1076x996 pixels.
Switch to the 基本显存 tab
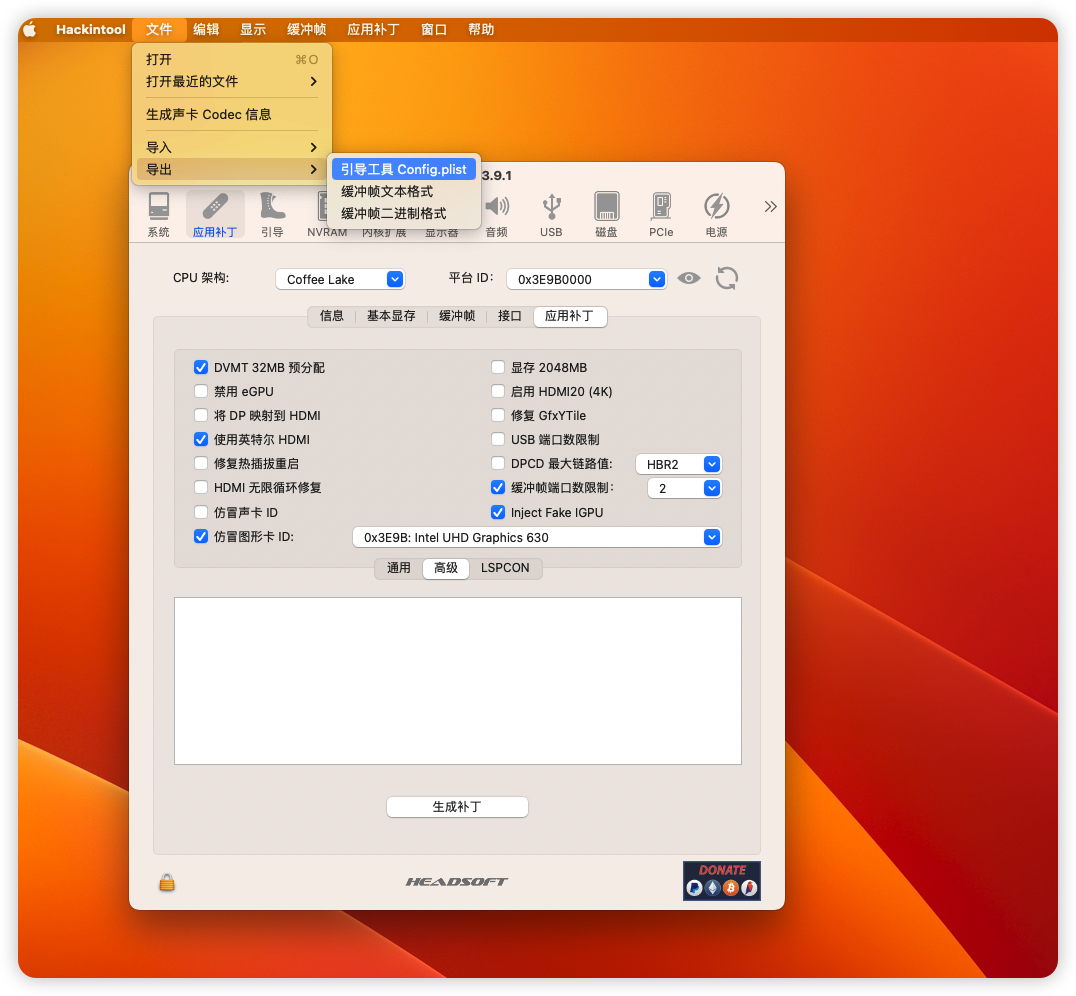coord(390,316)
